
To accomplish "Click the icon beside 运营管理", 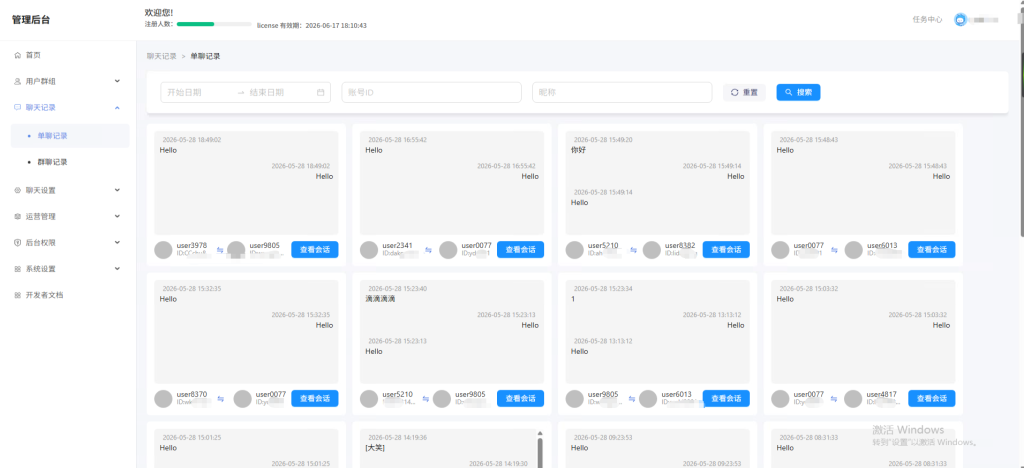I will 18,216.
